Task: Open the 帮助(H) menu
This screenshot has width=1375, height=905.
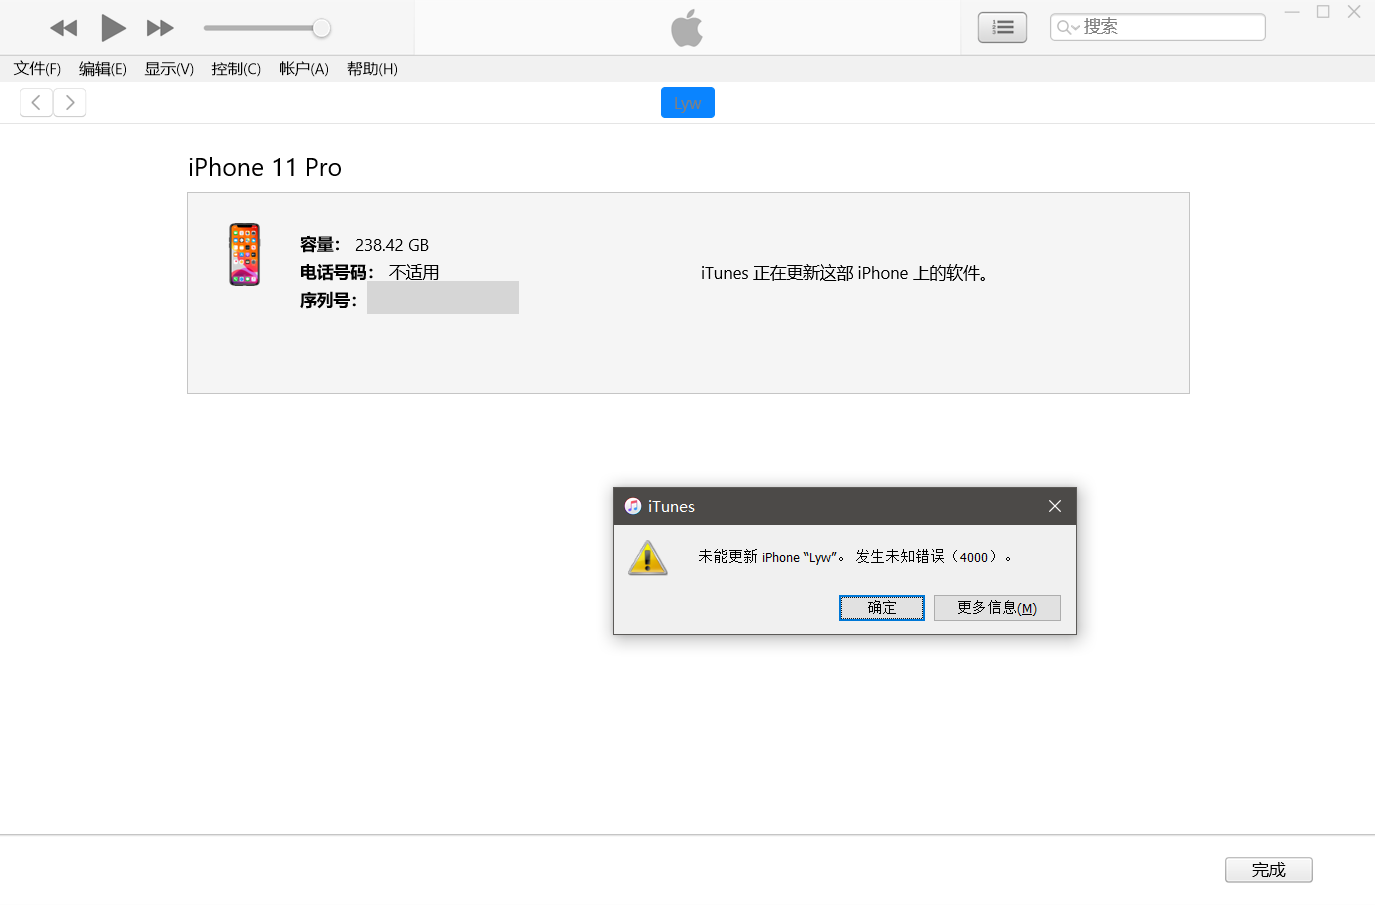Action: click(372, 69)
